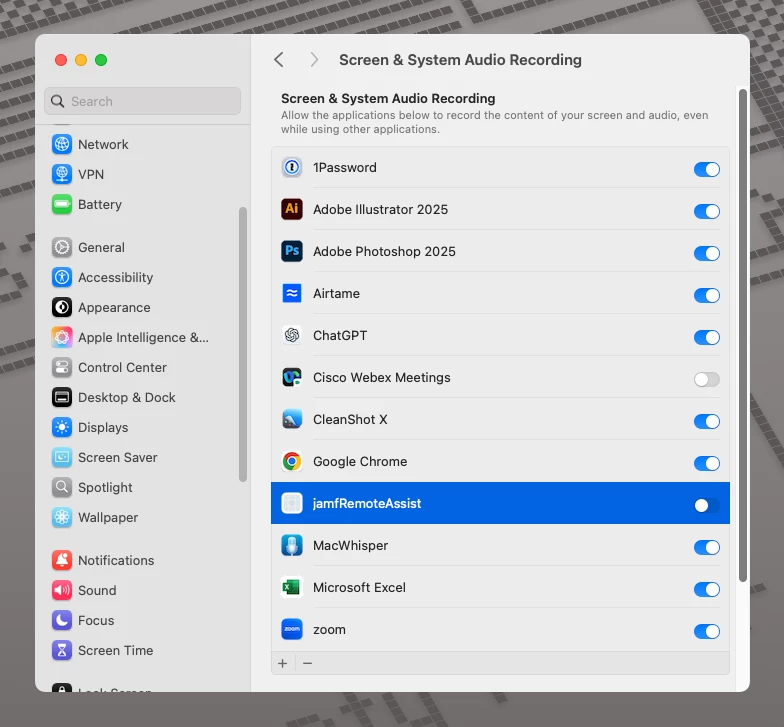The width and height of the screenshot is (784, 727).
Task: Click the green full-screen window button
Action: coord(101,60)
